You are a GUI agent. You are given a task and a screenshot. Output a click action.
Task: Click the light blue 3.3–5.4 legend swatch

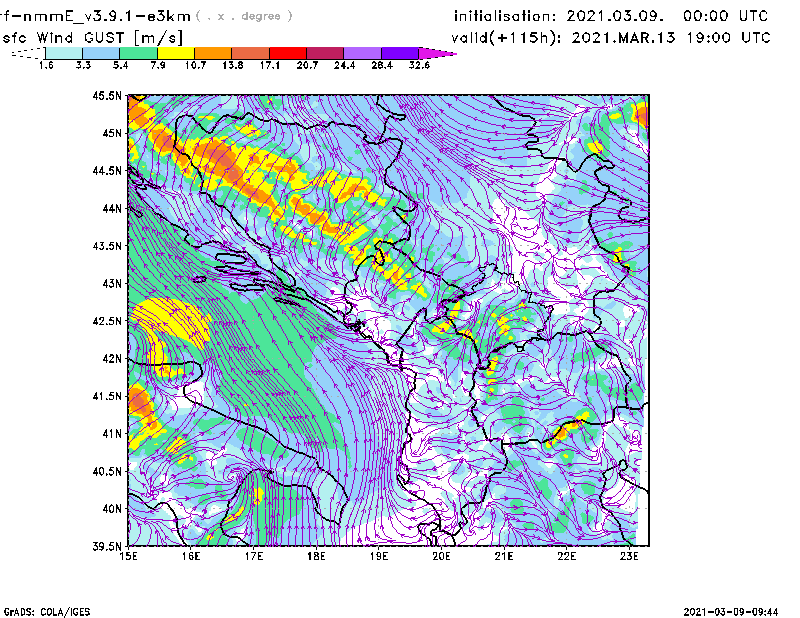click(101, 53)
